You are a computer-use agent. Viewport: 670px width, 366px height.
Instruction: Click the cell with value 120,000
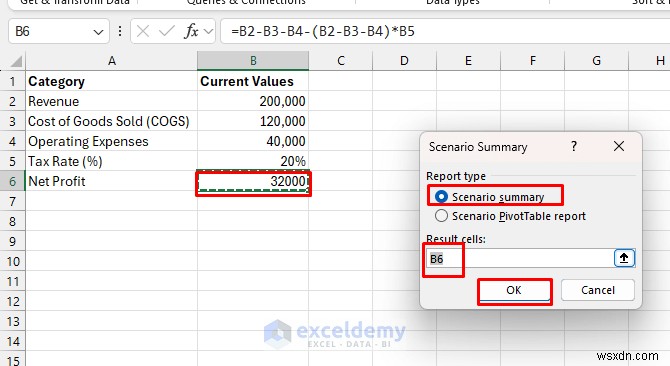click(253, 121)
